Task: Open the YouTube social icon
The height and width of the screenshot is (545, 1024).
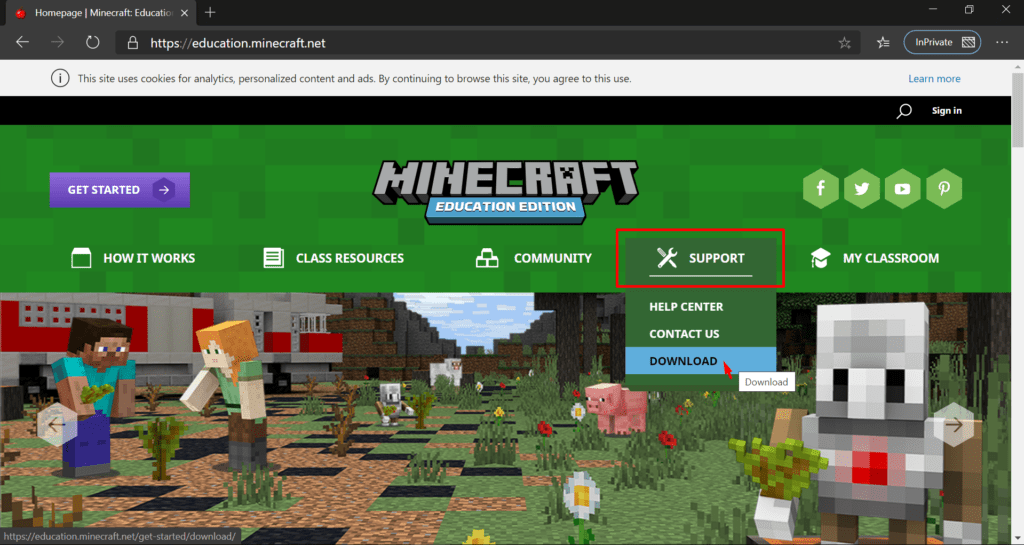Action: [x=902, y=189]
